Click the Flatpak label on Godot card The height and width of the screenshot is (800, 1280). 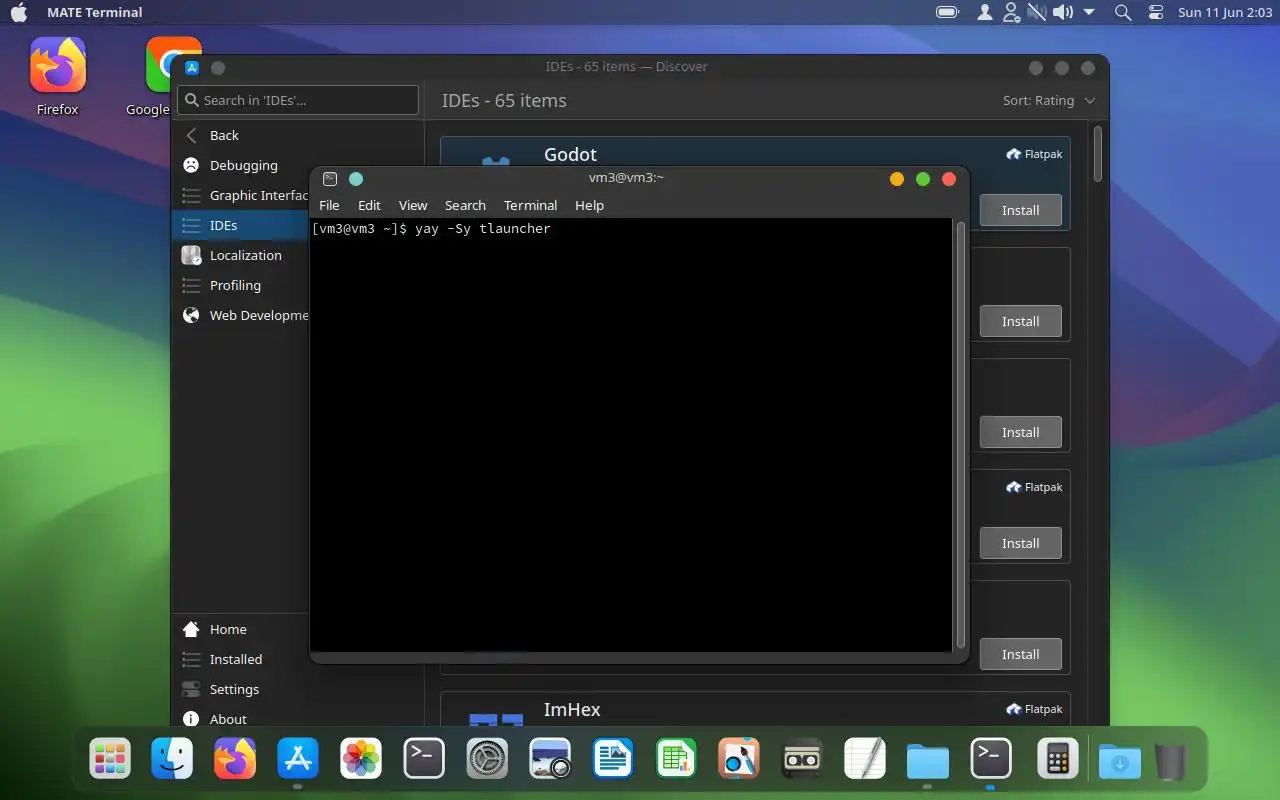(x=1034, y=154)
